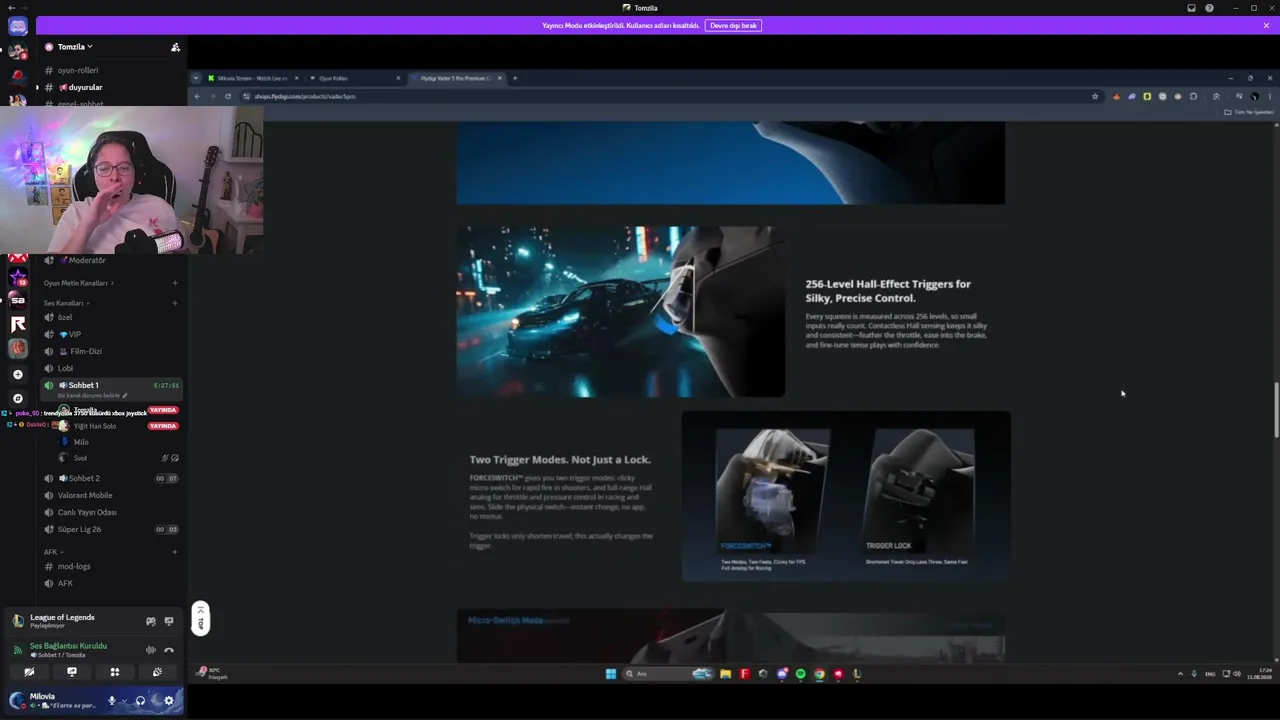Open the discover servers compass icon
Viewport: 1280px width, 720px height.
click(x=18, y=398)
